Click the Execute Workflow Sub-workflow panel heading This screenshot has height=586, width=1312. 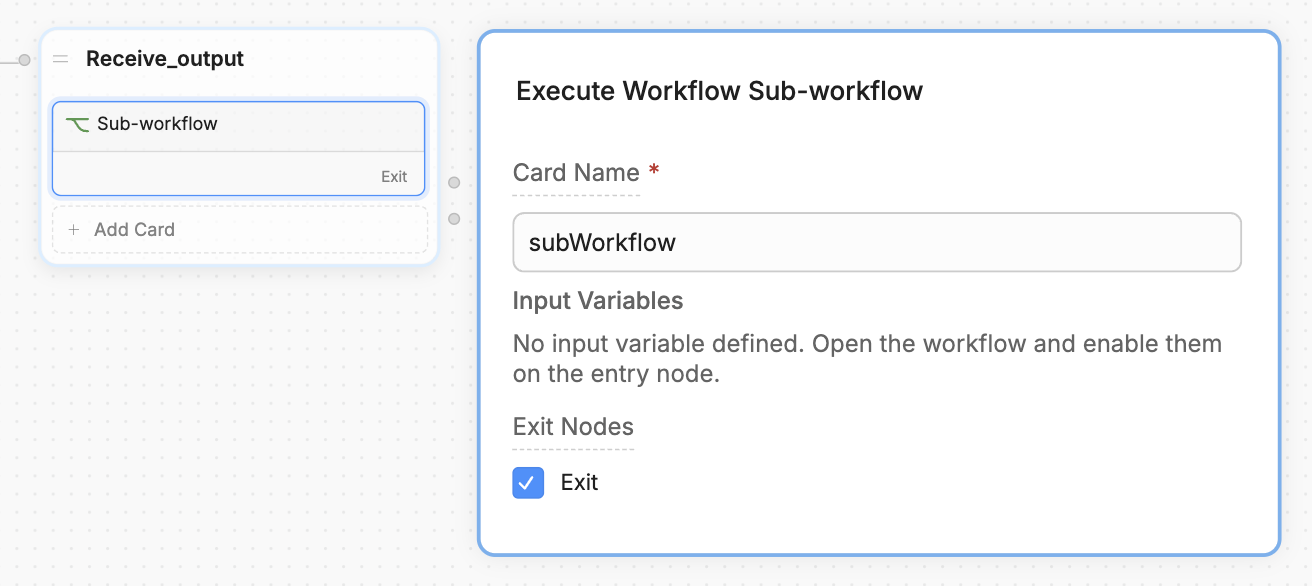[x=718, y=90]
